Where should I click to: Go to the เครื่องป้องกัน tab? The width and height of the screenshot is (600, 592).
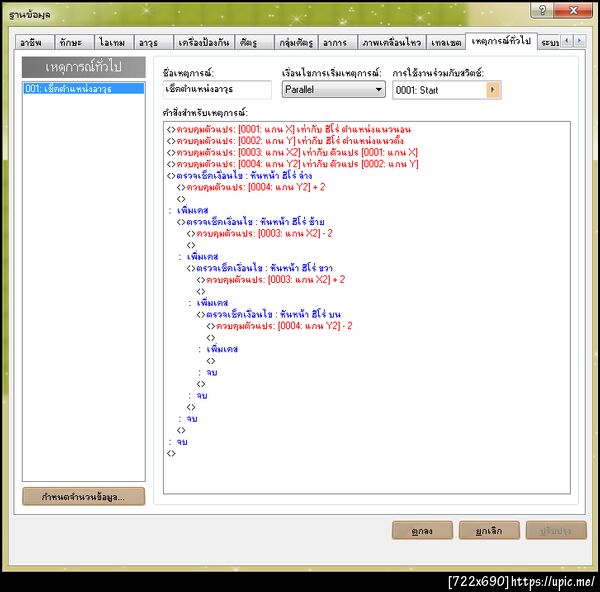click(x=204, y=42)
